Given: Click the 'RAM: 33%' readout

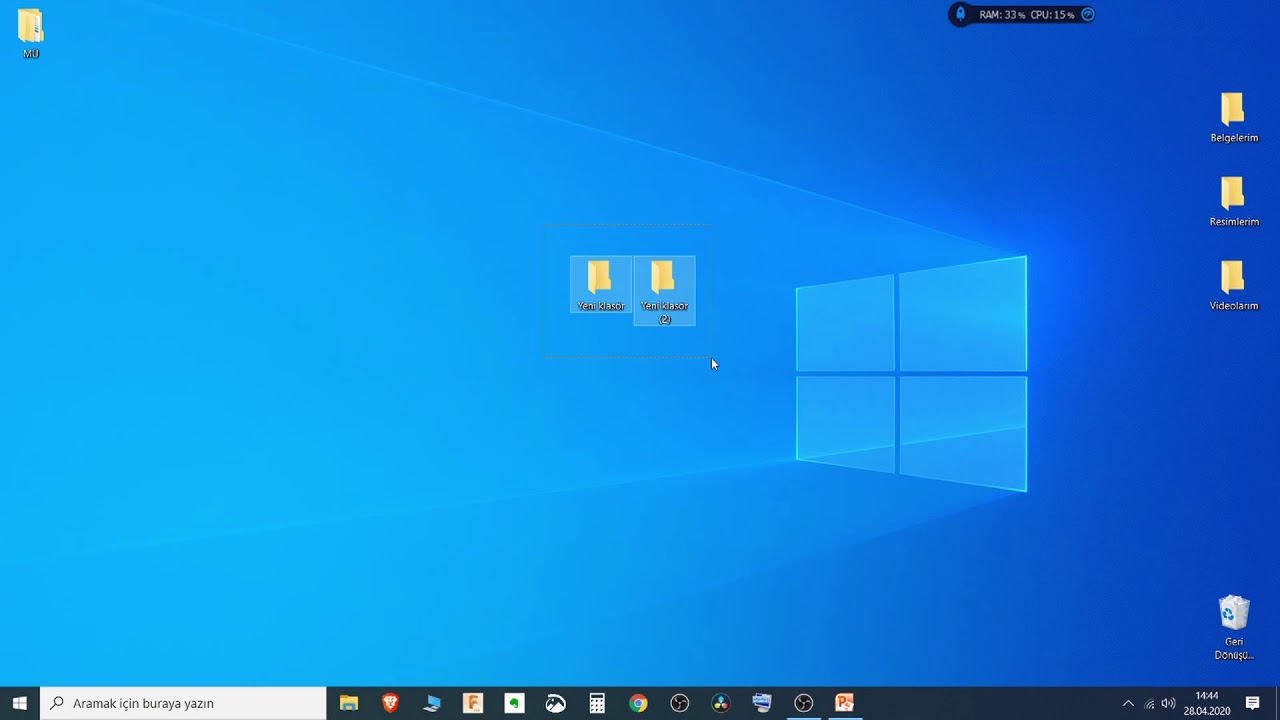Looking at the screenshot, I should 1002,15.
